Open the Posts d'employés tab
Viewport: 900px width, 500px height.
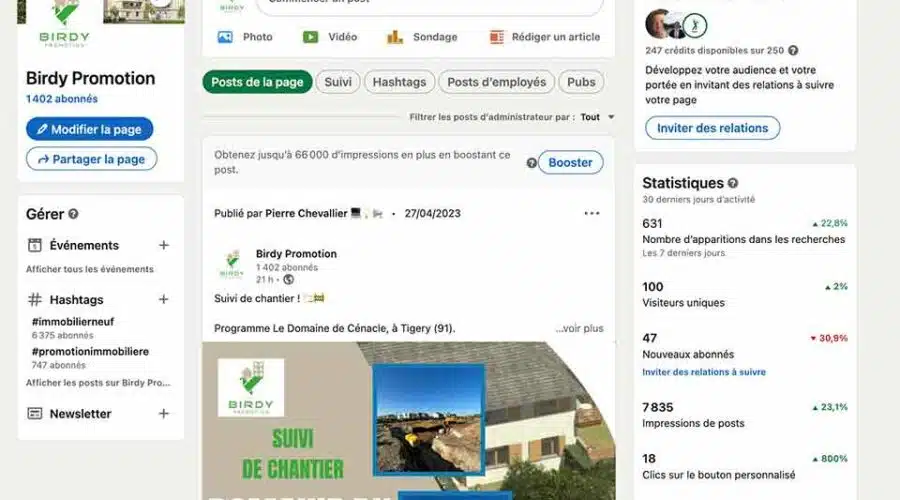[496, 82]
